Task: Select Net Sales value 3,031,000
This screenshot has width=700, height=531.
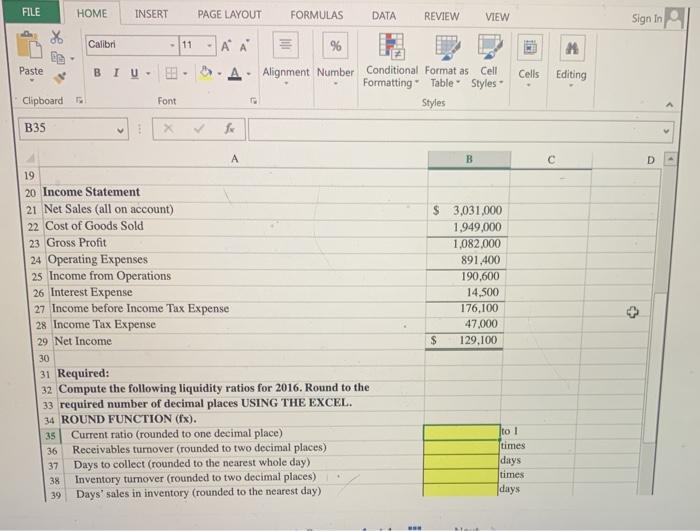Action: [x=477, y=210]
